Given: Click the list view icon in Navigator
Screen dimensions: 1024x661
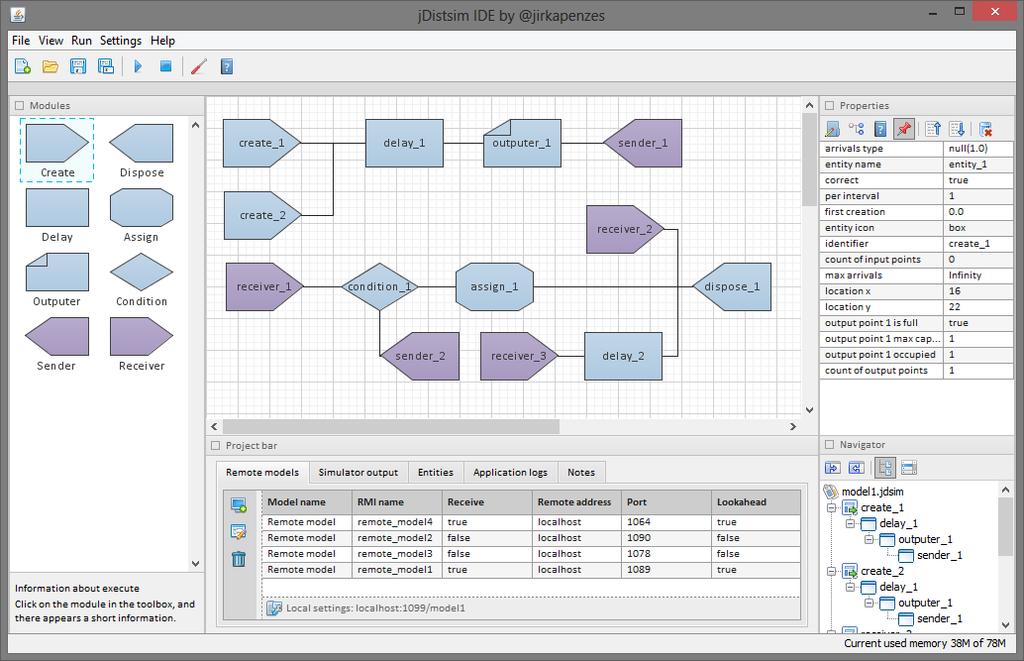Looking at the screenshot, I should tap(909, 468).
